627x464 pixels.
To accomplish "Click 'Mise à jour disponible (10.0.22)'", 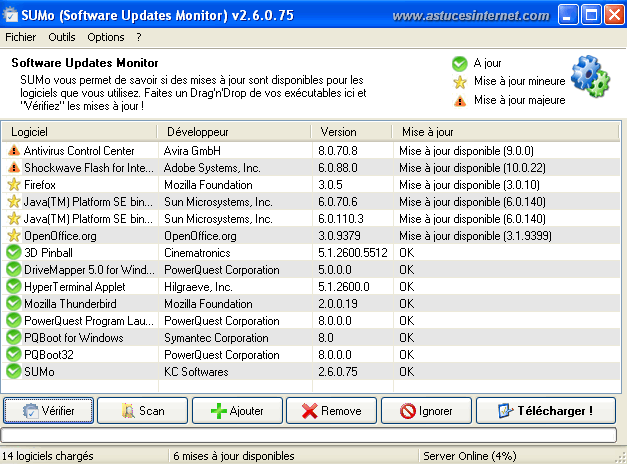I will coord(472,168).
